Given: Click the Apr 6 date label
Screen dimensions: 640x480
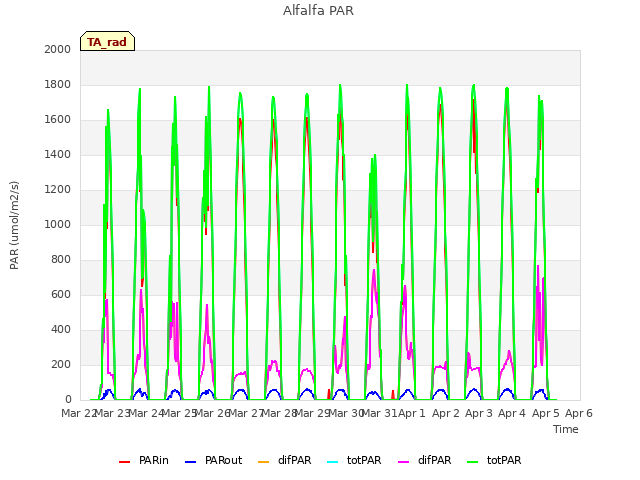Looking at the screenshot, I should click(x=579, y=413).
